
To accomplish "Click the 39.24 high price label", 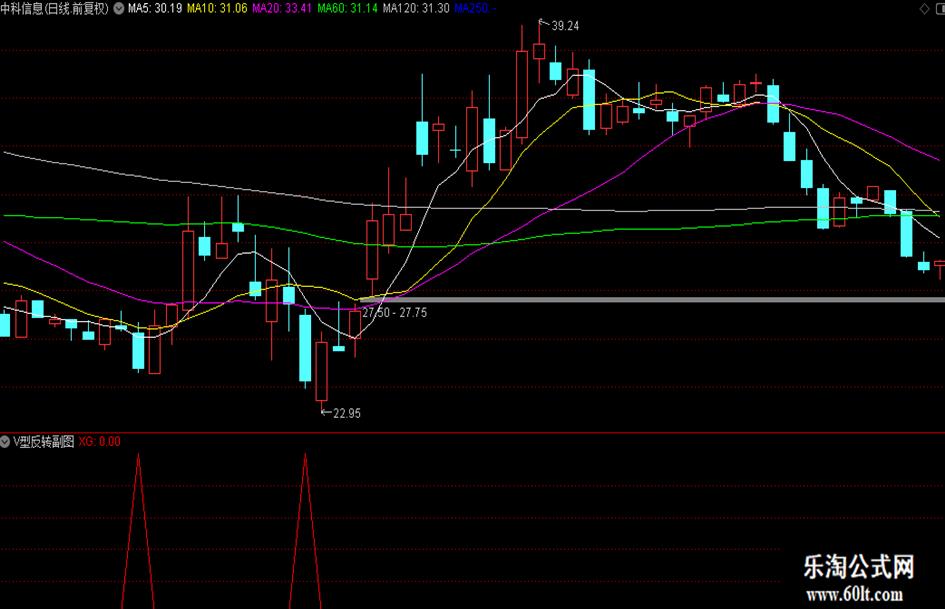I will [565, 26].
